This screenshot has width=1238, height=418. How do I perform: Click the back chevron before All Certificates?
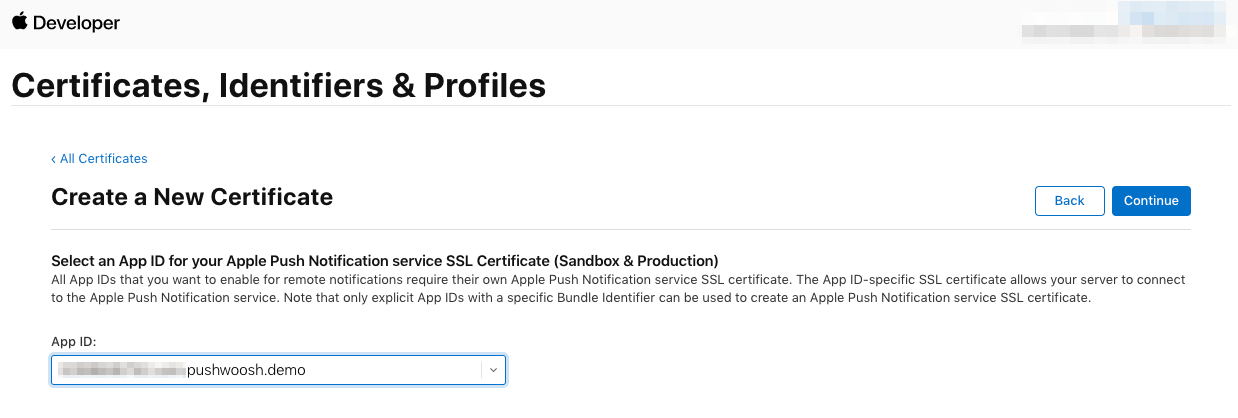54,159
